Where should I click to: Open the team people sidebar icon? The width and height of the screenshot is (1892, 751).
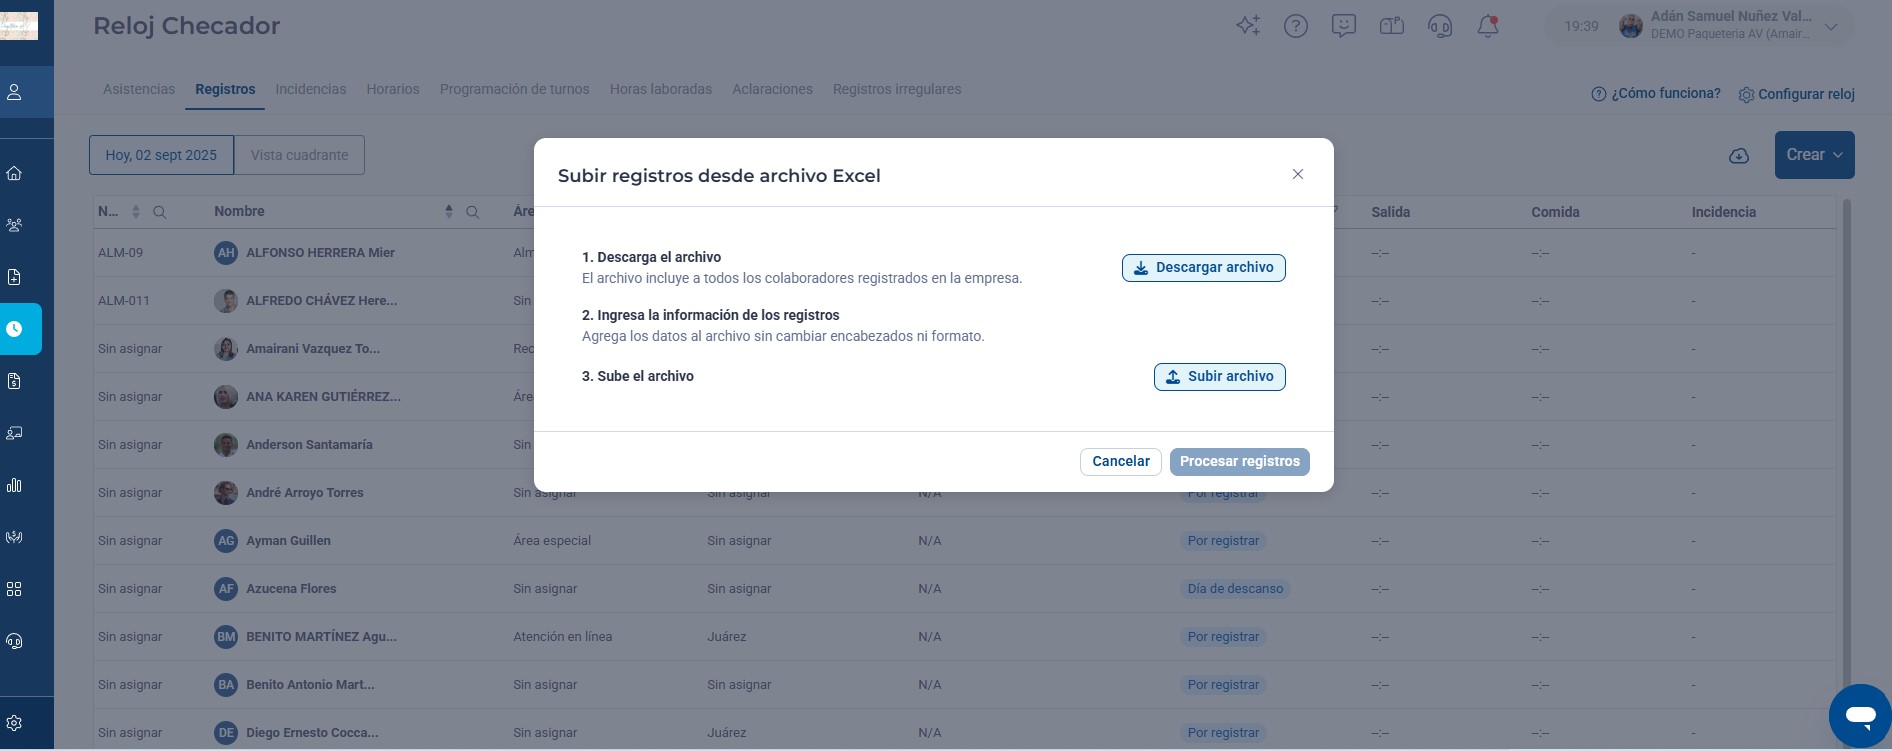point(14,225)
